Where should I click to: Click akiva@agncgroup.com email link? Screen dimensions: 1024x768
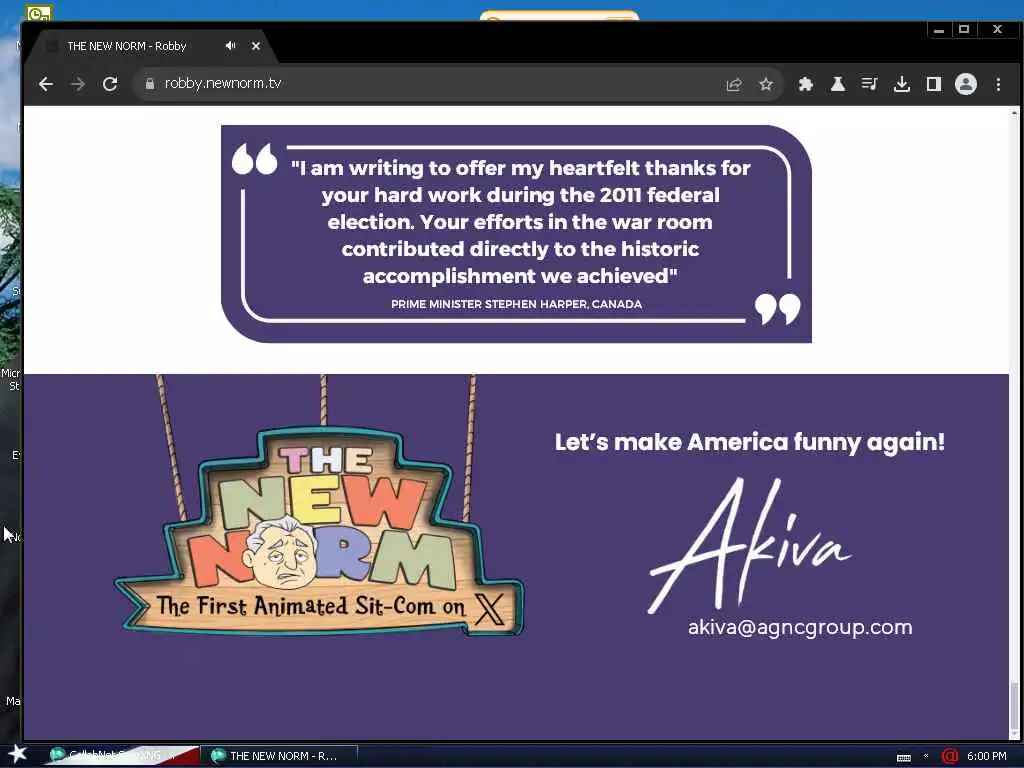800,627
